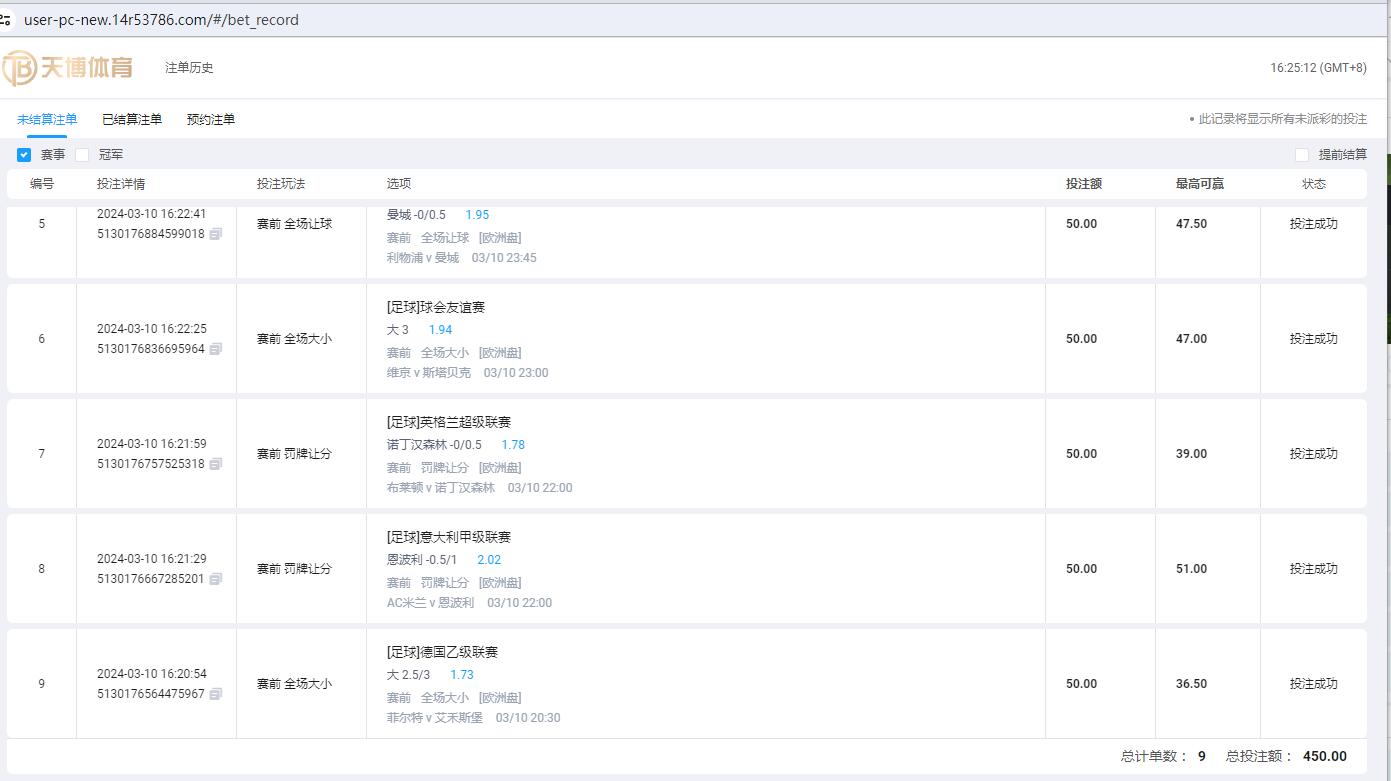Click the 注单历史 header label

coord(189,68)
